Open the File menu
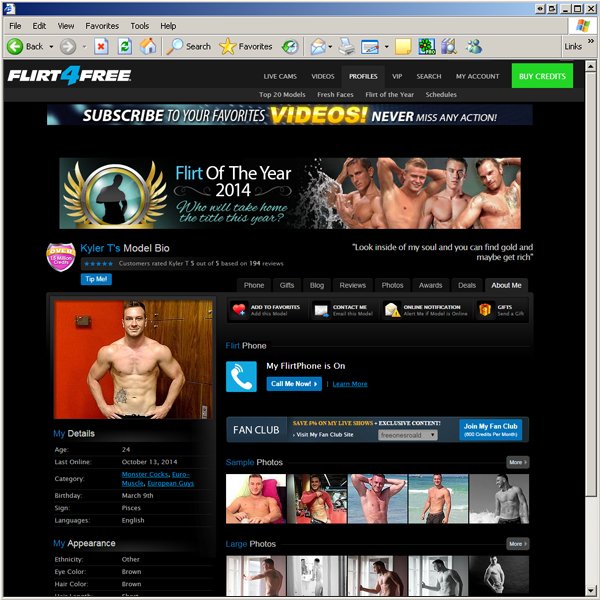 [15, 26]
